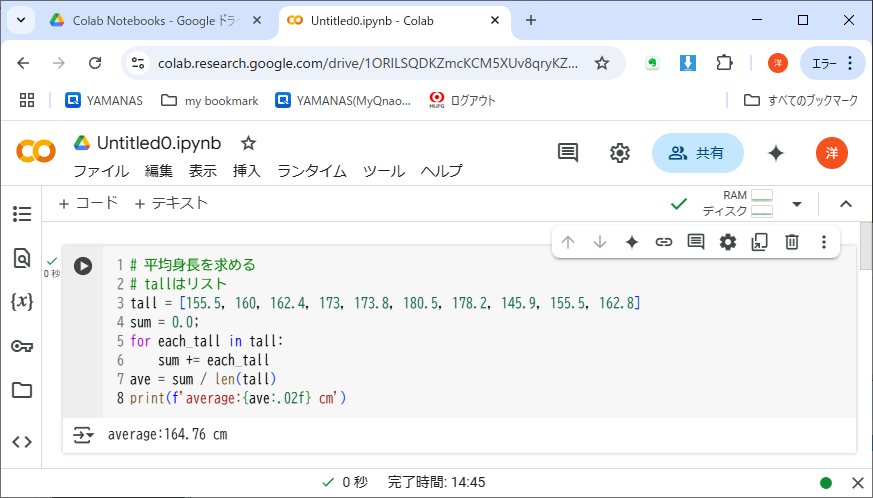Image resolution: width=873 pixels, height=498 pixels.
Task: Open the Files folder panel in sidebar
Action: (21, 390)
